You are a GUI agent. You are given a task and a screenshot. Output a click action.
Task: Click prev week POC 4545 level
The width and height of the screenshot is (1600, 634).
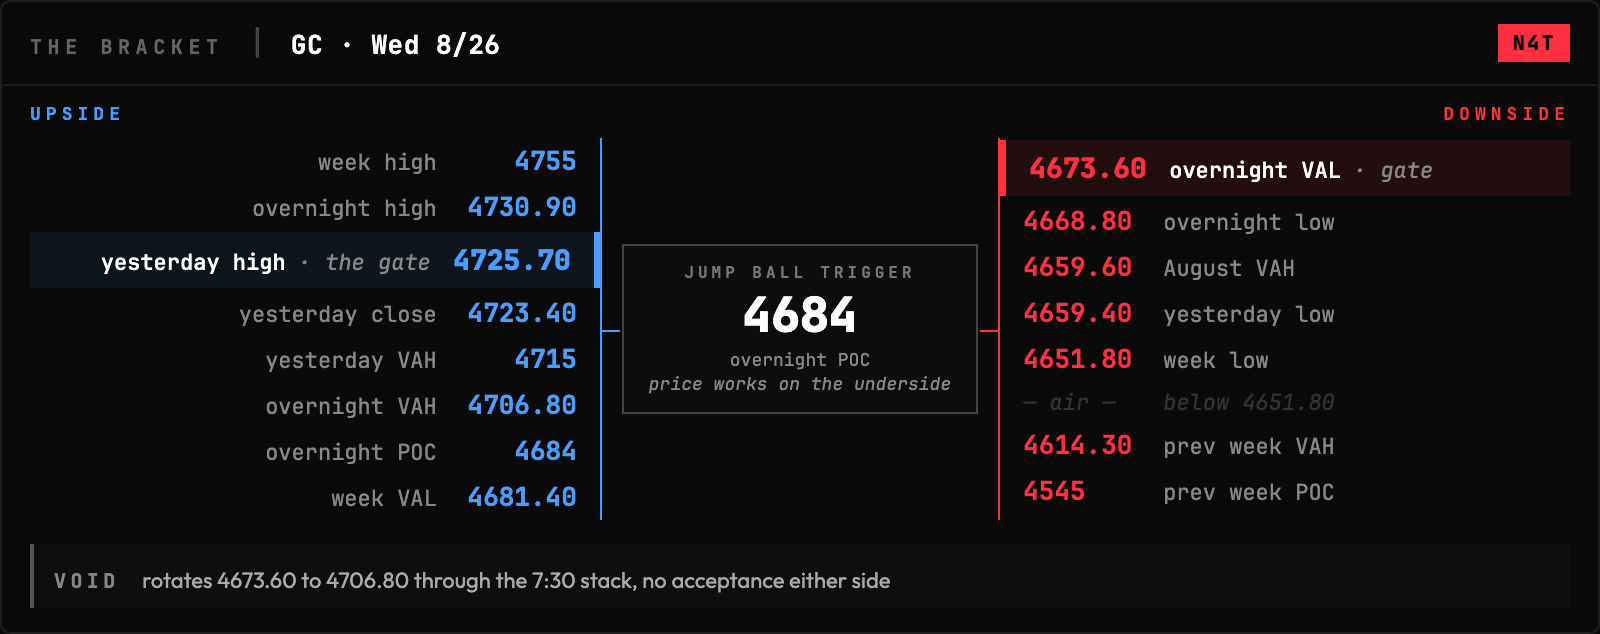[1284, 491]
